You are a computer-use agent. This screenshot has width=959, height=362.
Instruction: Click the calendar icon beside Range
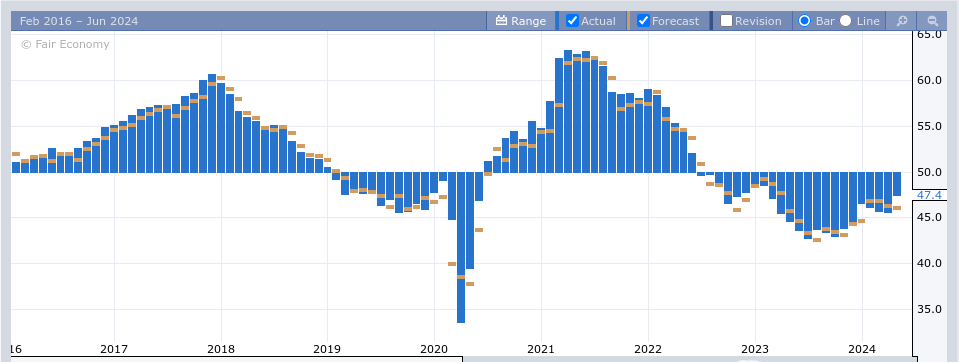[x=502, y=21]
